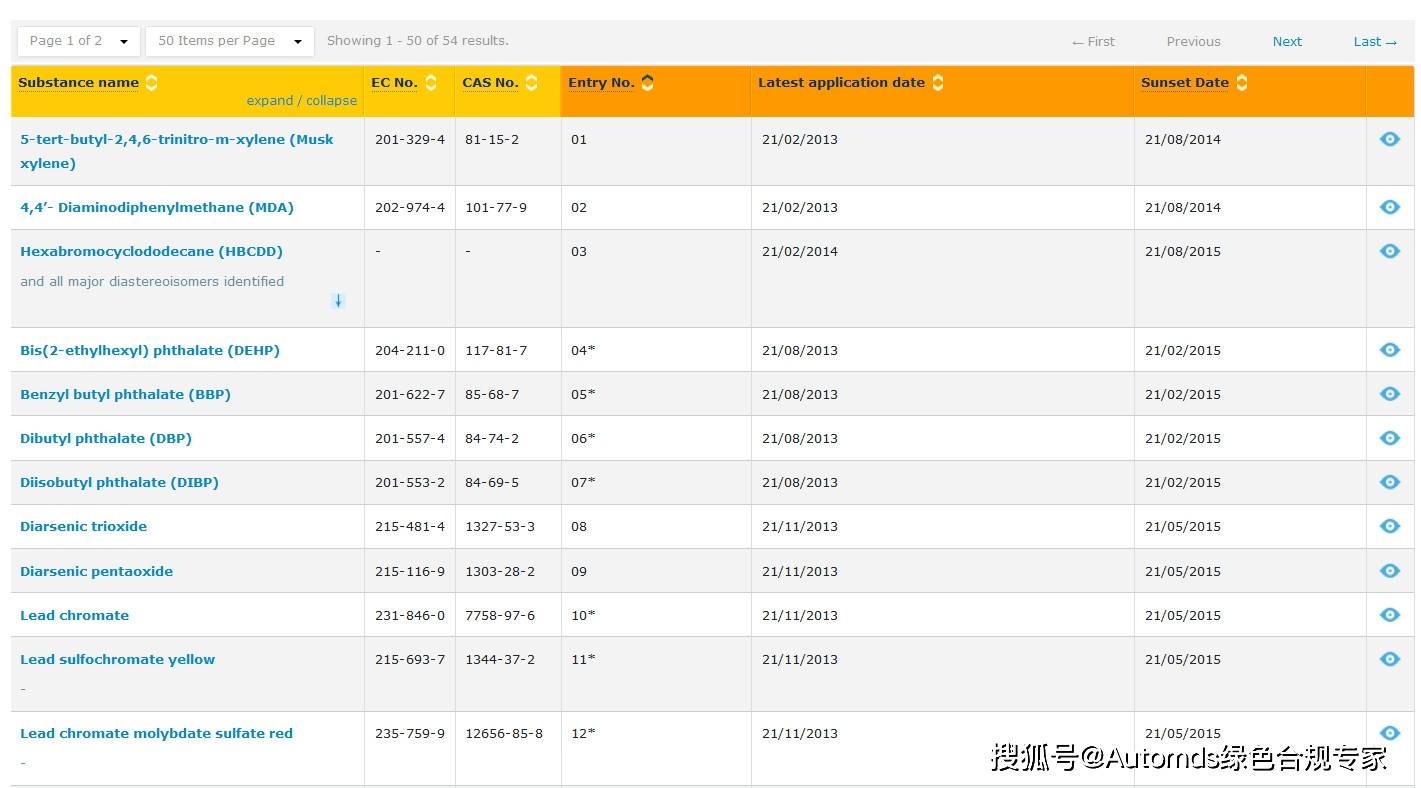
Task: View Lead chromate details with eye icon
Action: [x=1389, y=615]
